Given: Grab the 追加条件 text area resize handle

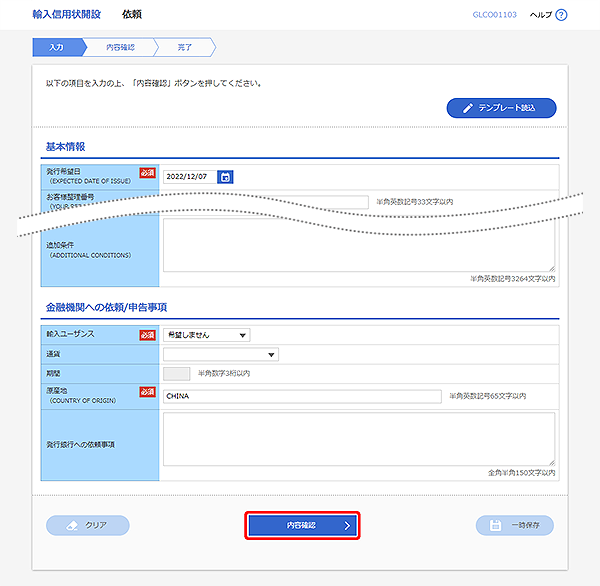Looking at the screenshot, I should [x=551, y=268].
